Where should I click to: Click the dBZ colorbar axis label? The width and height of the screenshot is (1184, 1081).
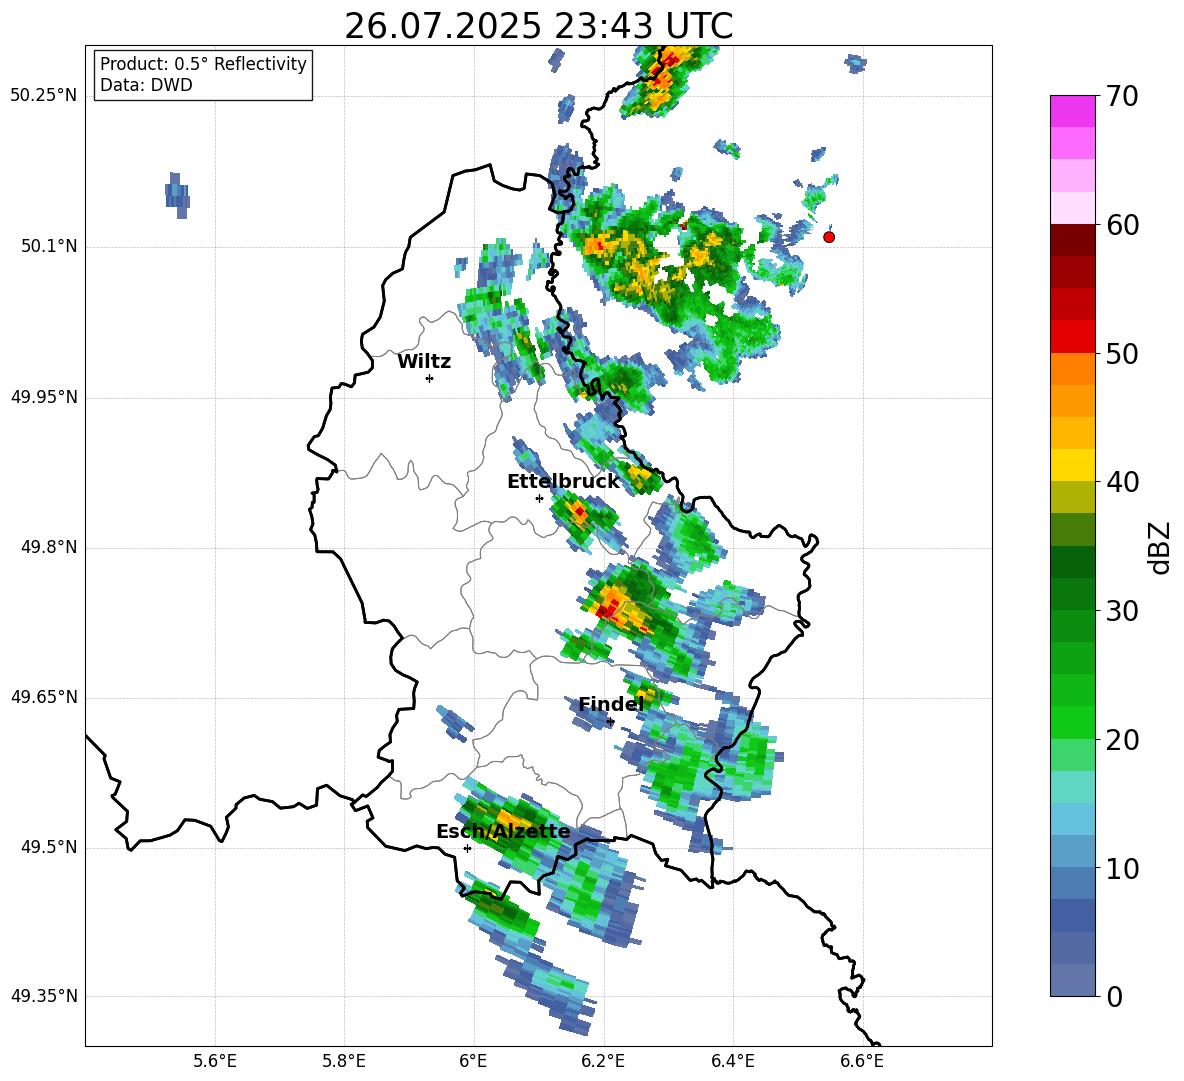1159,547
